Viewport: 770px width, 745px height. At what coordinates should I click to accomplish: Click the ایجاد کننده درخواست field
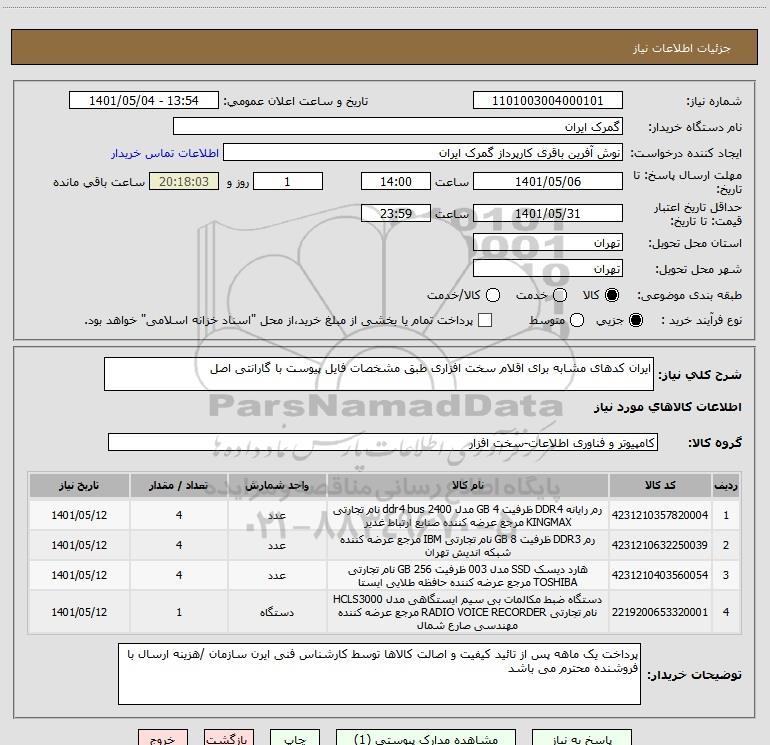(x=423, y=152)
